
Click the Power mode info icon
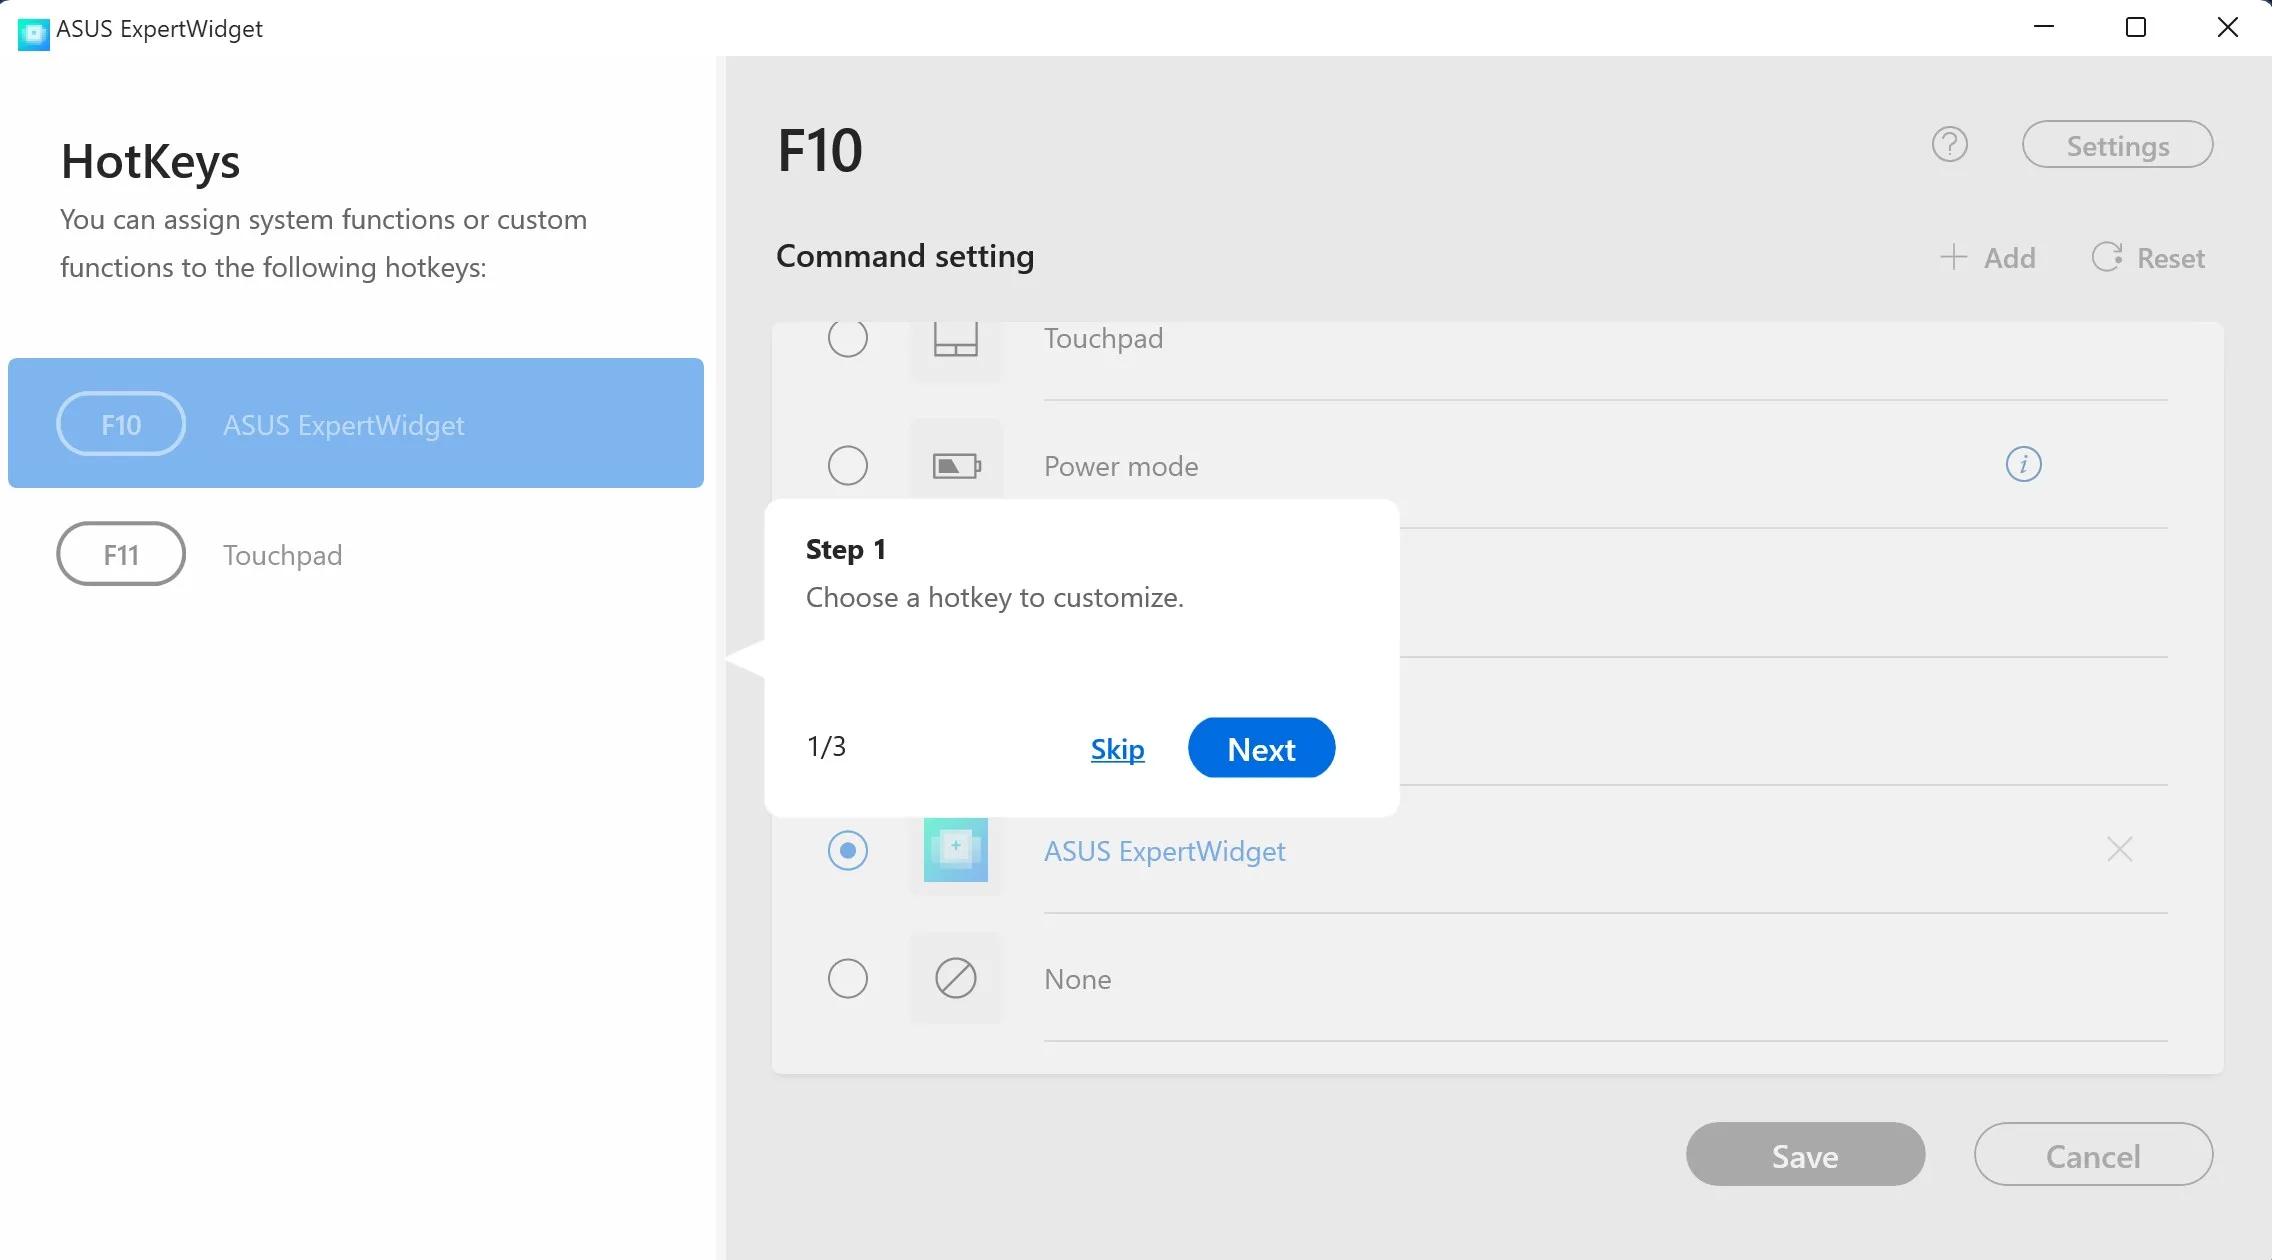2023,464
